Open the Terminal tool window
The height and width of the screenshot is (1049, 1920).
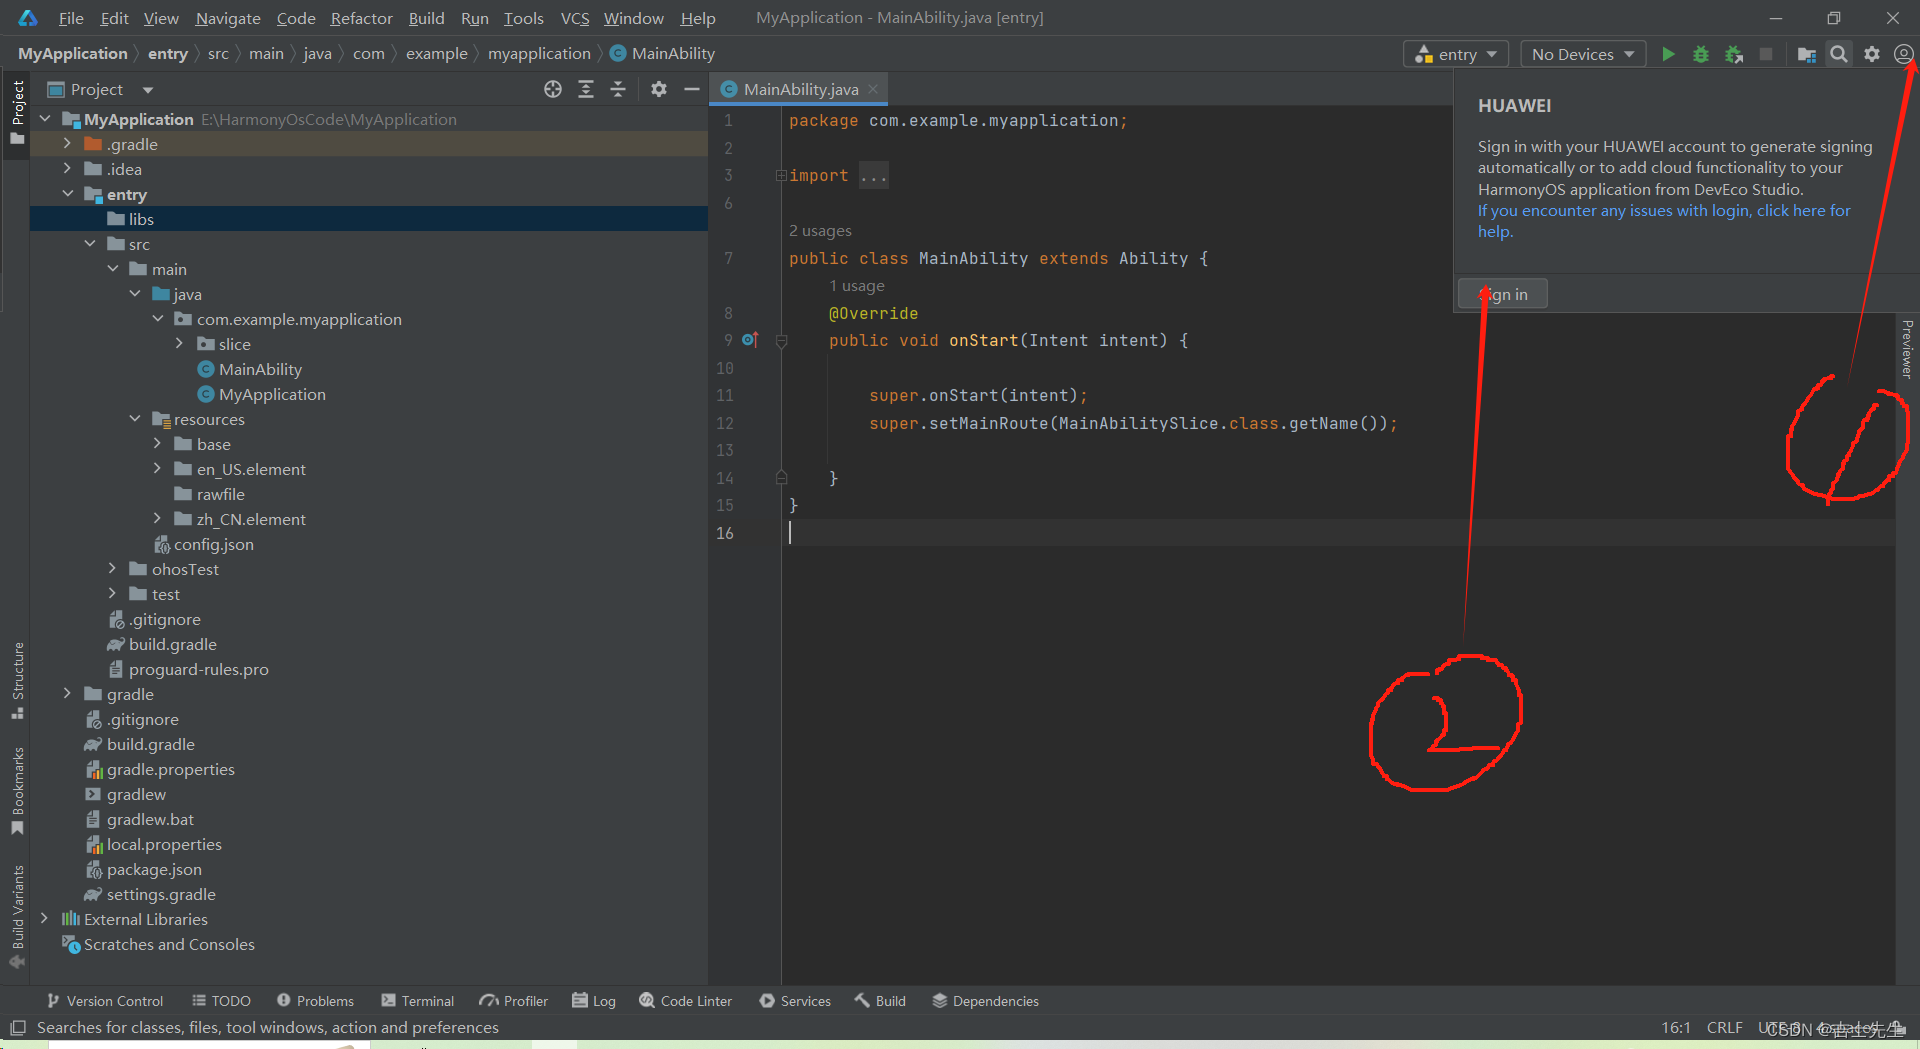417,1001
